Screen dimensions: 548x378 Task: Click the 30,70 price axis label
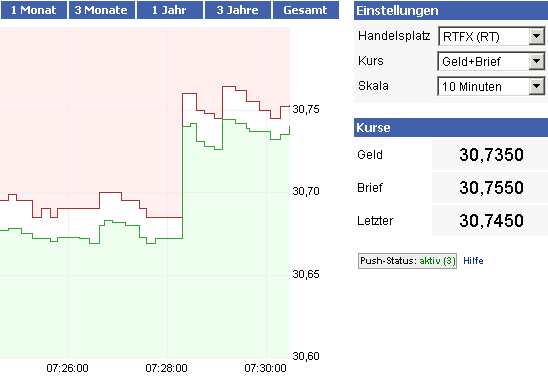[x=306, y=191]
